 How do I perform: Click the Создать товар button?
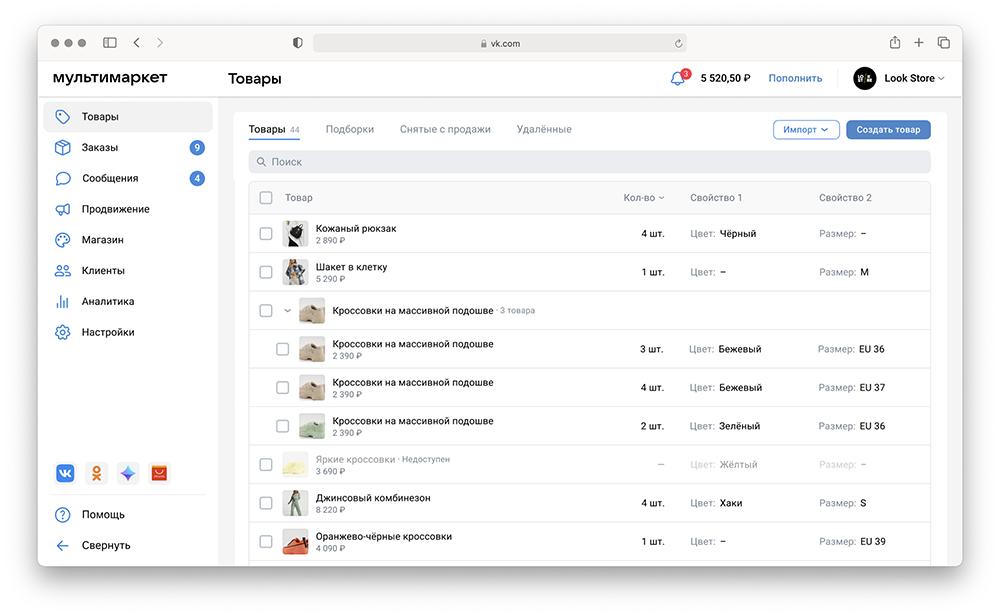(888, 130)
